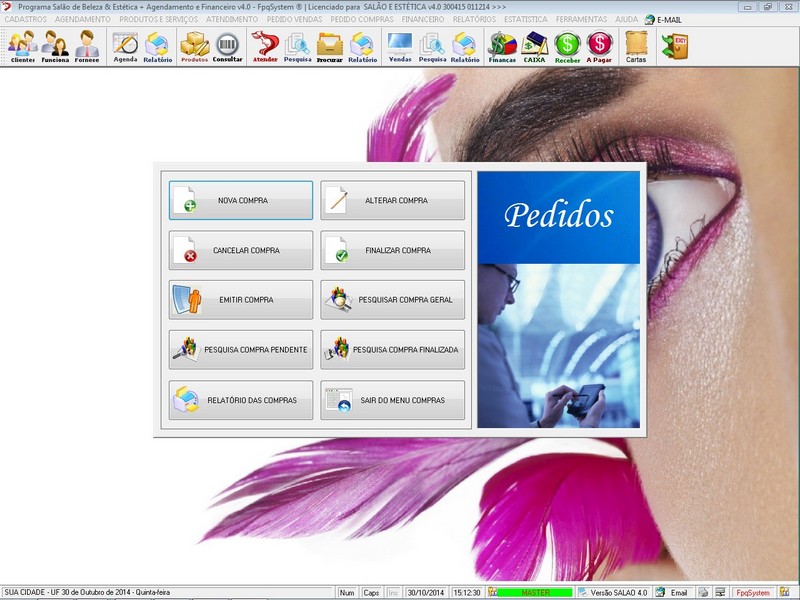The height and width of the screenshot is (600, 800).
Task: Open the Clientes toolbar icon
Action: point(23,46)
